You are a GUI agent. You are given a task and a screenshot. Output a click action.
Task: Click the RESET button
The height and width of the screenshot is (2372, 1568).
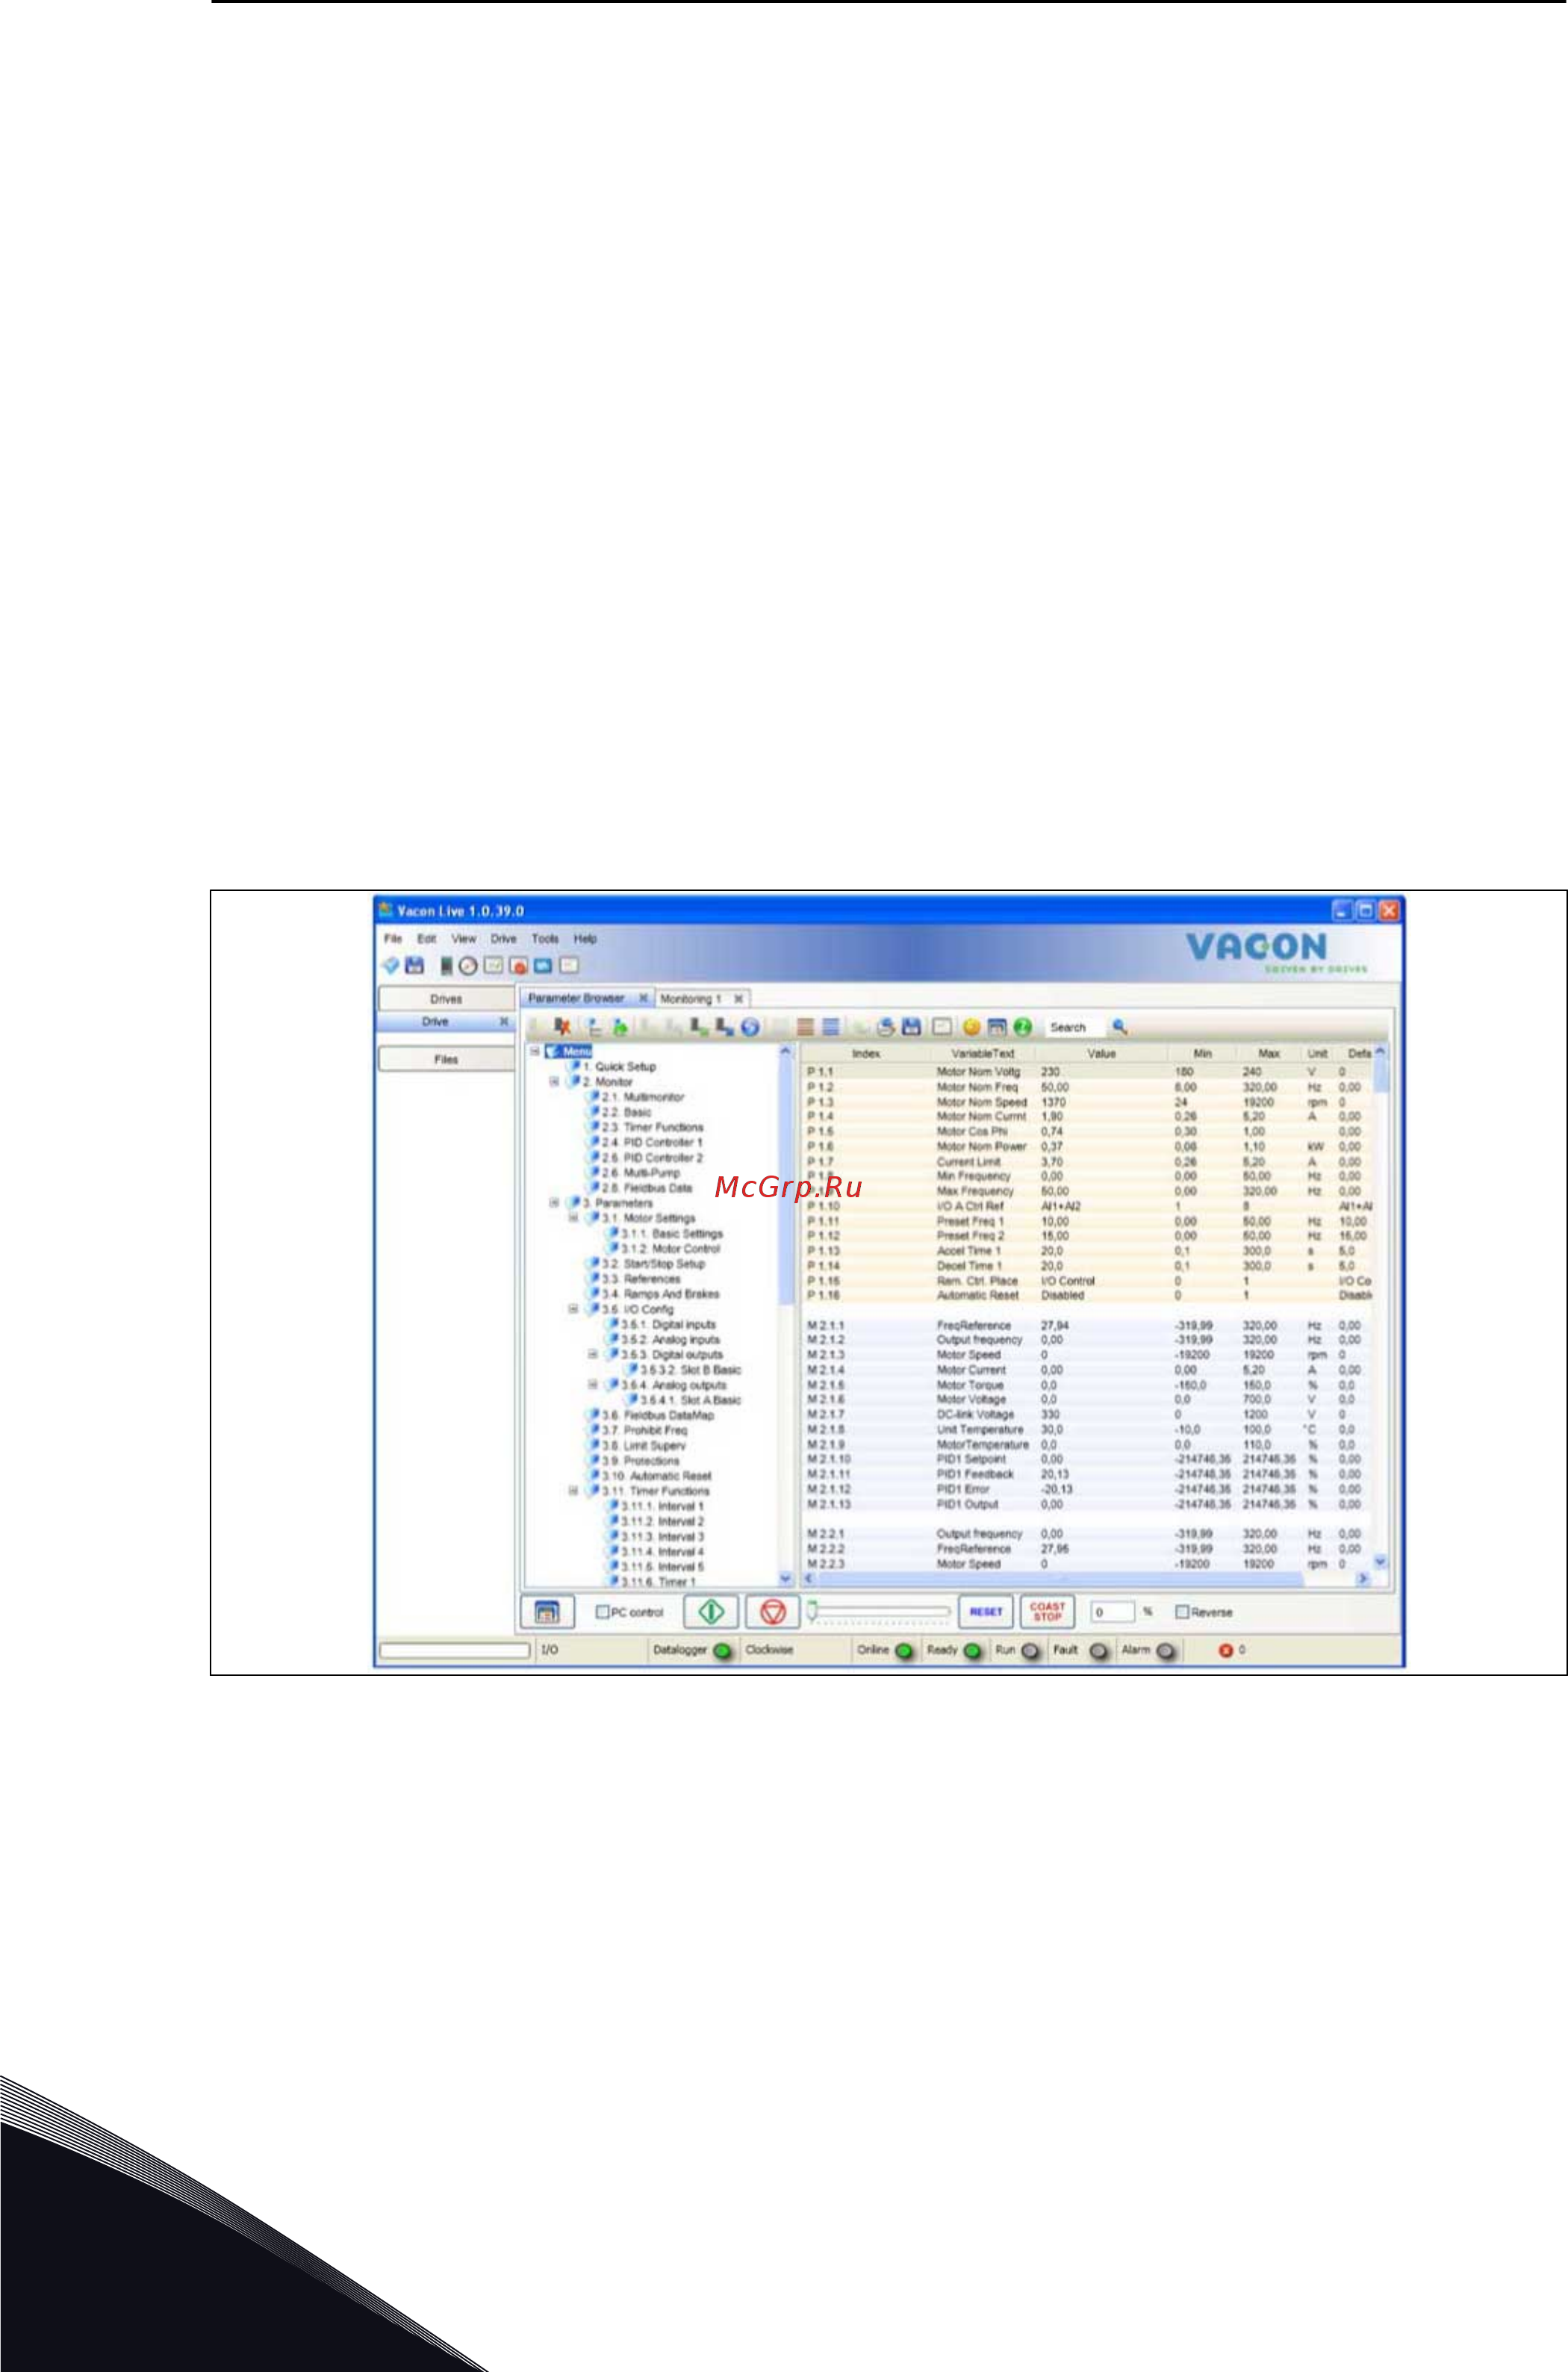pos(986,1612)
